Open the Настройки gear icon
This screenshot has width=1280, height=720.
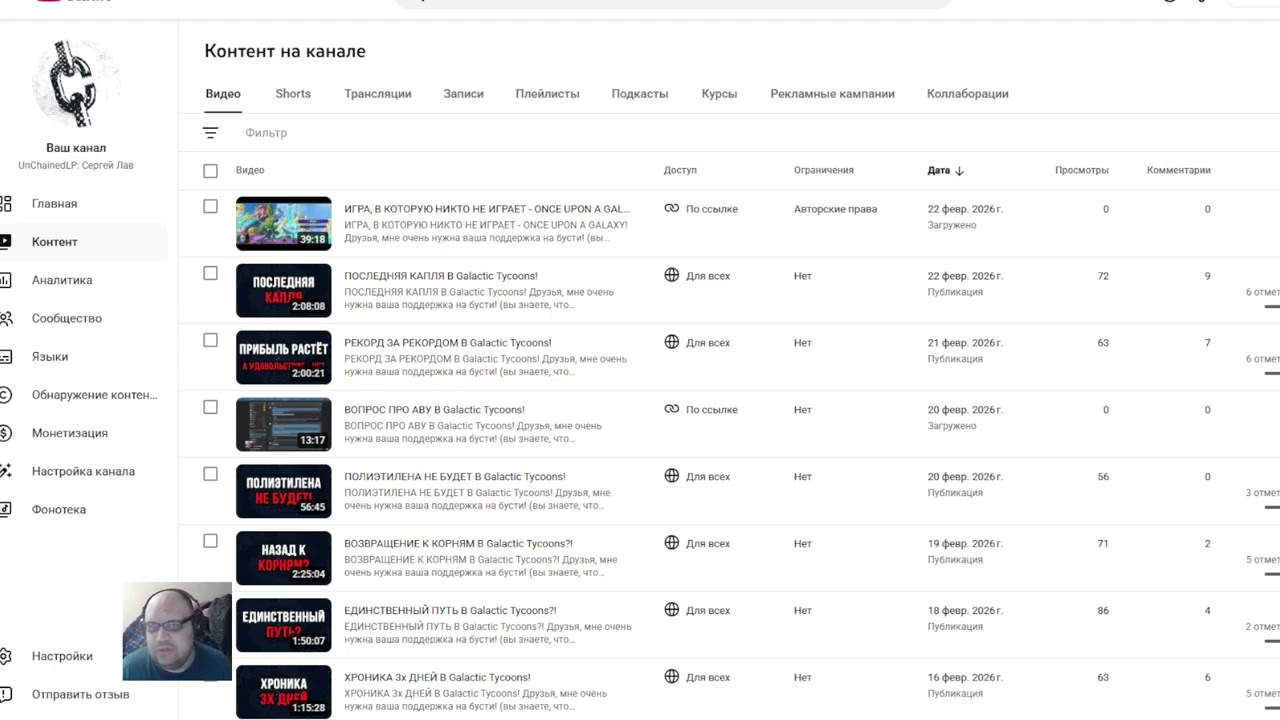point(5,656)
